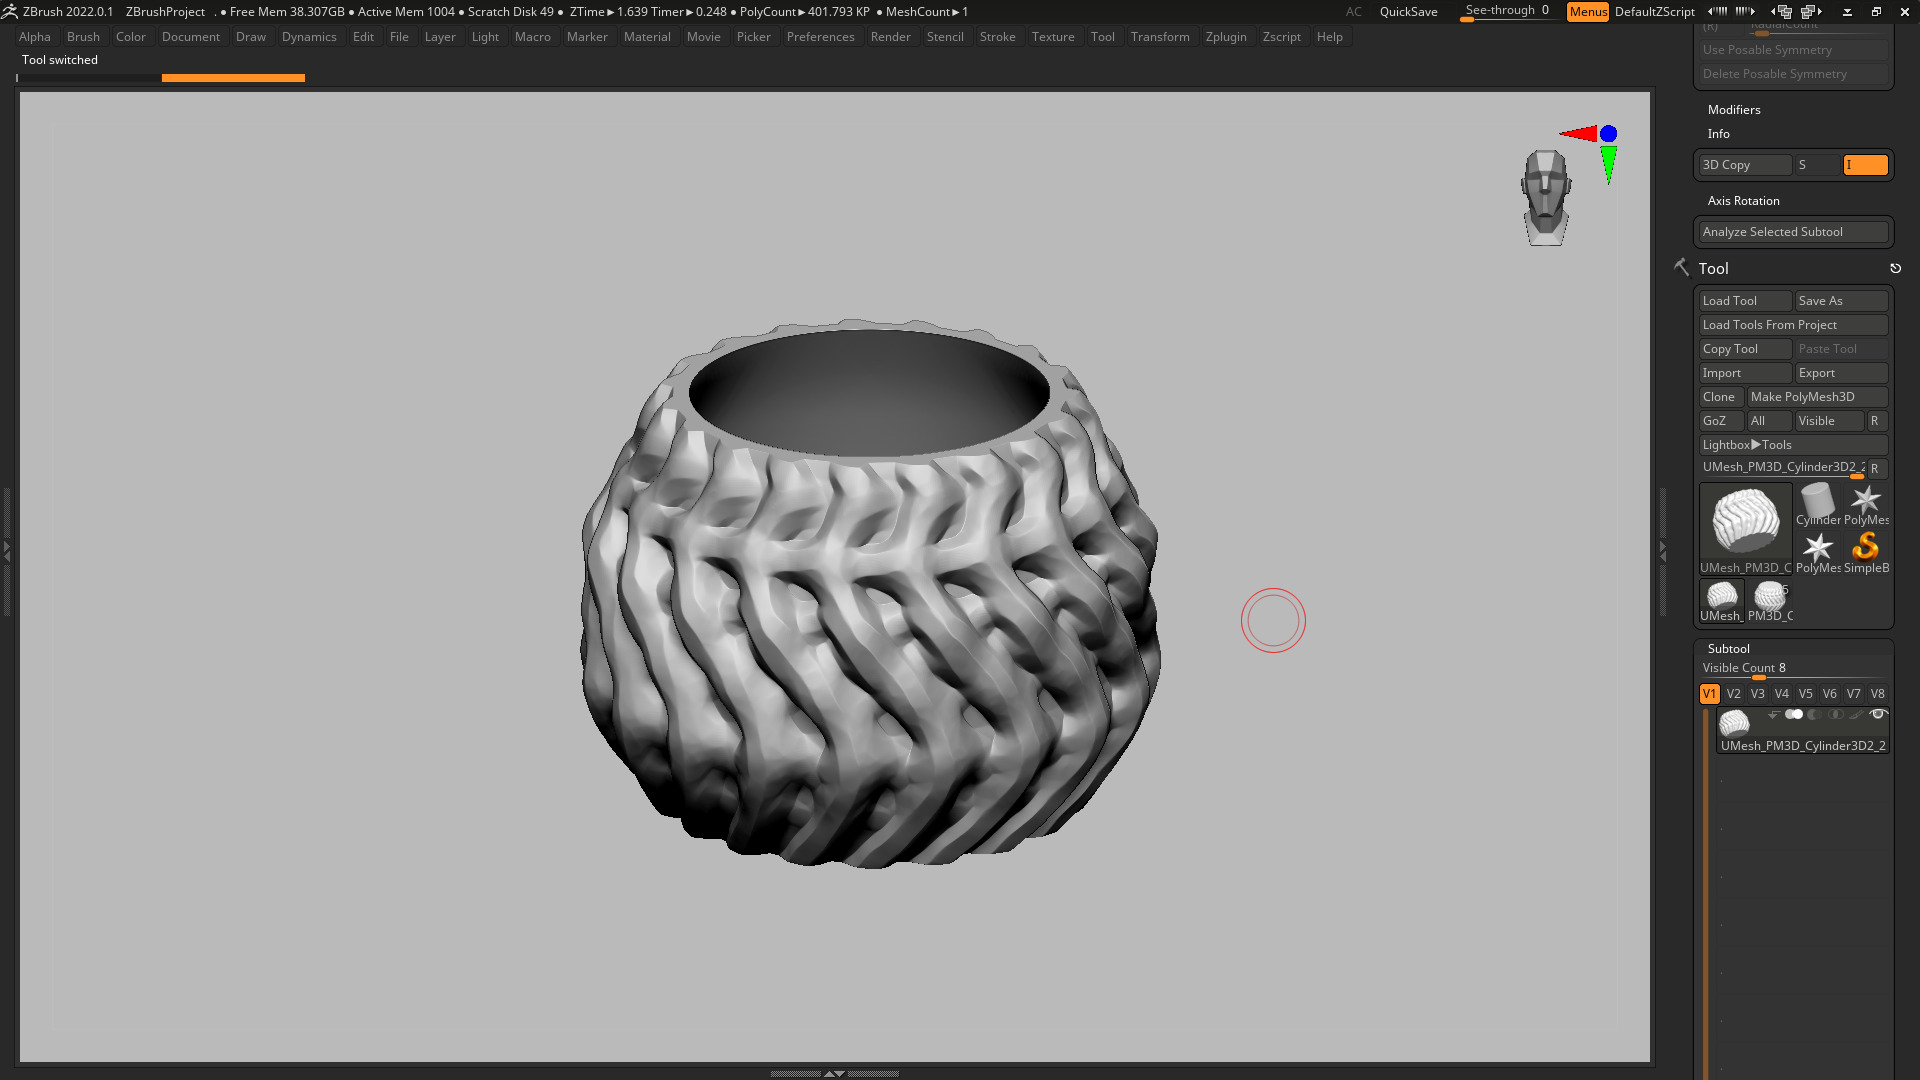1920x1080 pixels.
Task: Open the Help menu
Action: point(1330,37)
